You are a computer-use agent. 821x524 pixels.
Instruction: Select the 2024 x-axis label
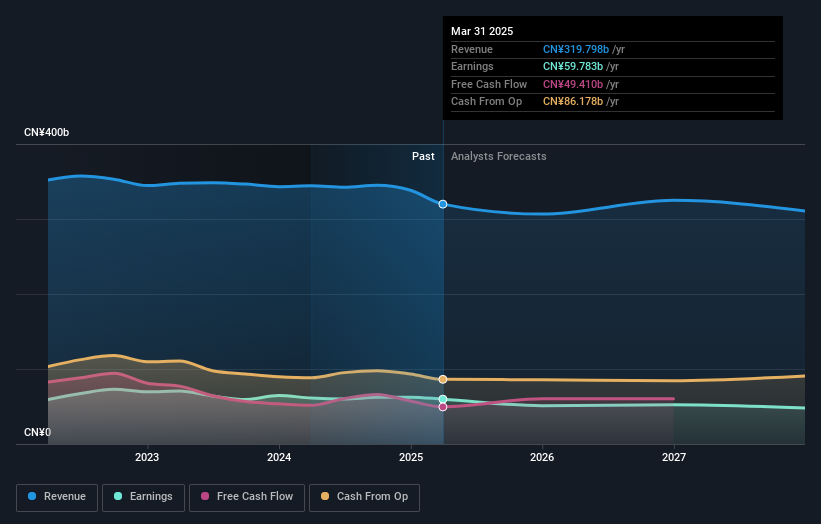[x=279, y=457]
